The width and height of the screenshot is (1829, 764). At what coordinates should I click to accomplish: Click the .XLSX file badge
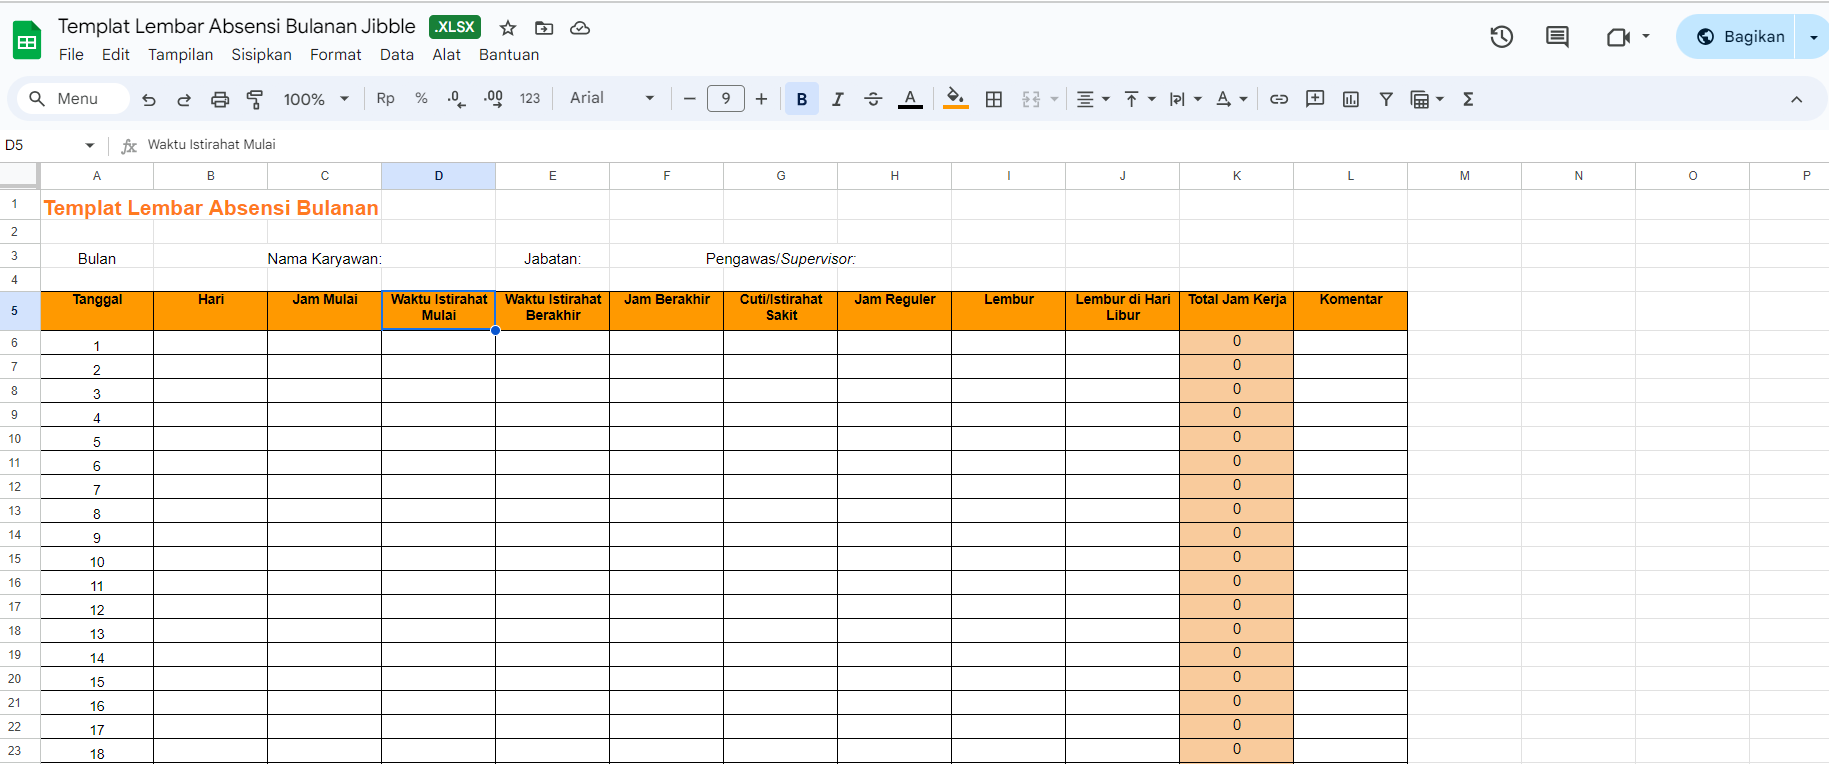455,27
